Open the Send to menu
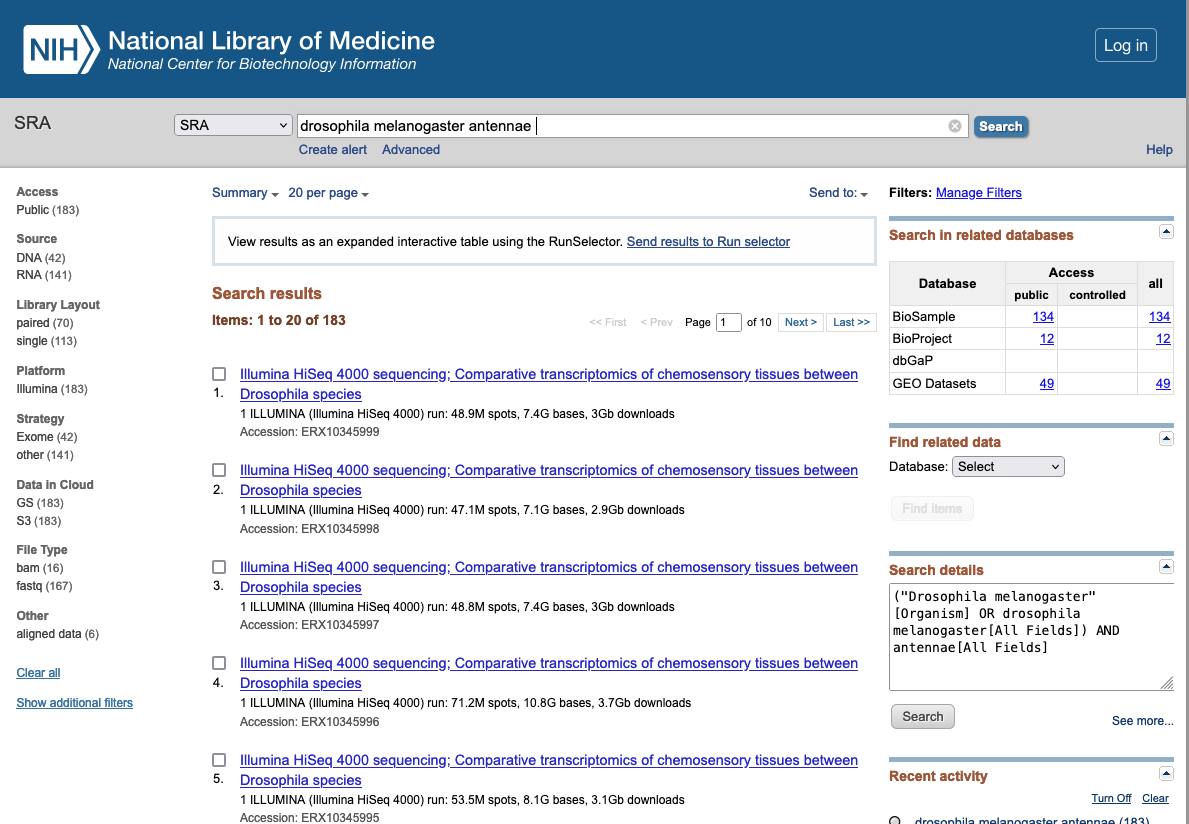 (x=838, y=193)
